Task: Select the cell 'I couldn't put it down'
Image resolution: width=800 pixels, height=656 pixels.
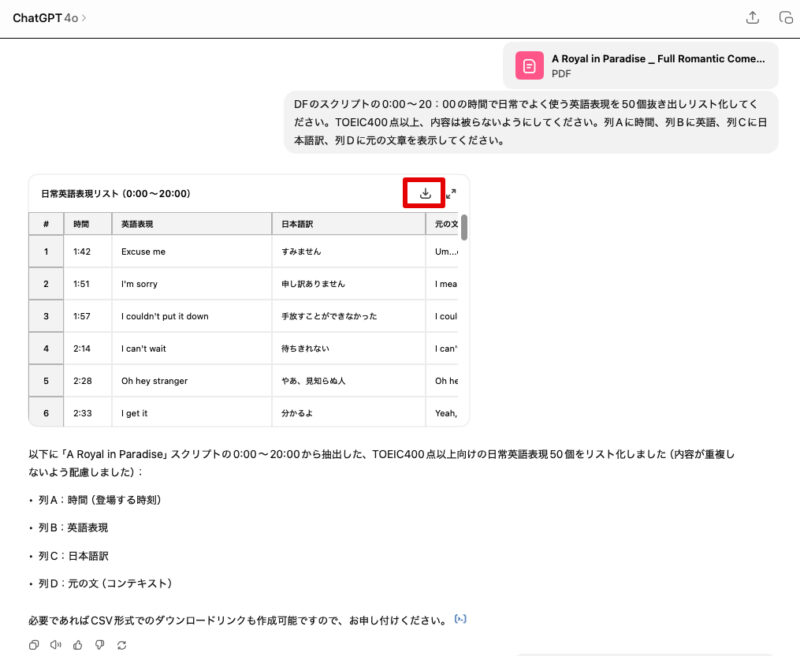Action: [192, 316]
